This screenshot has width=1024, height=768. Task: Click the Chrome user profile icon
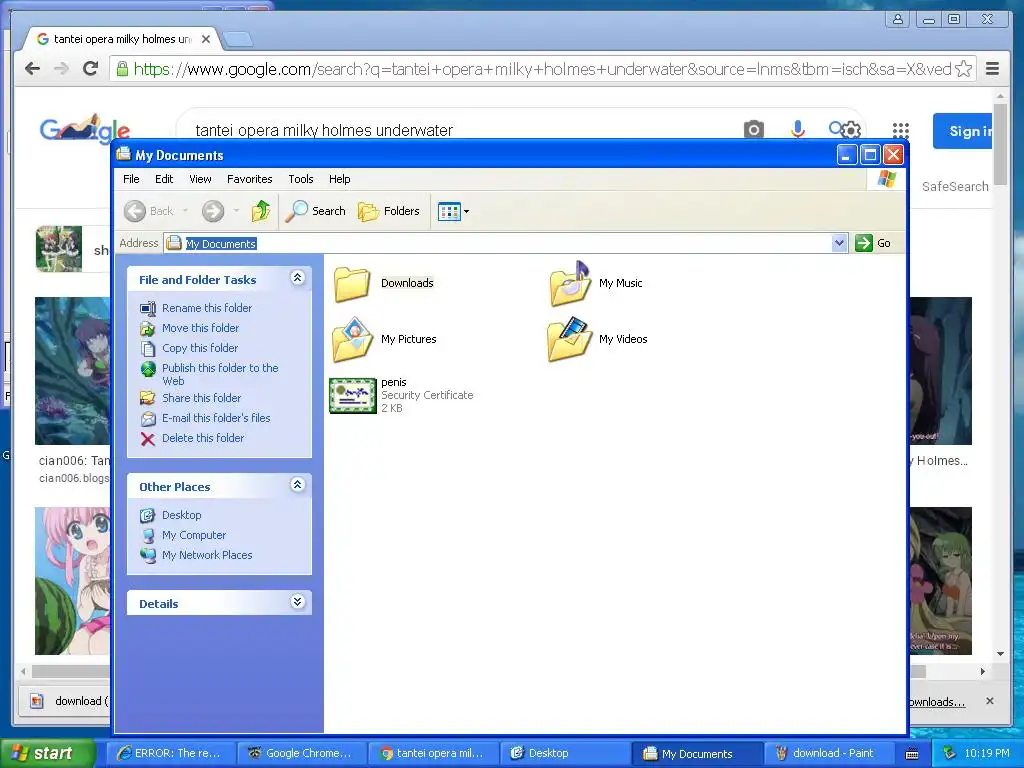coord(898,20)
